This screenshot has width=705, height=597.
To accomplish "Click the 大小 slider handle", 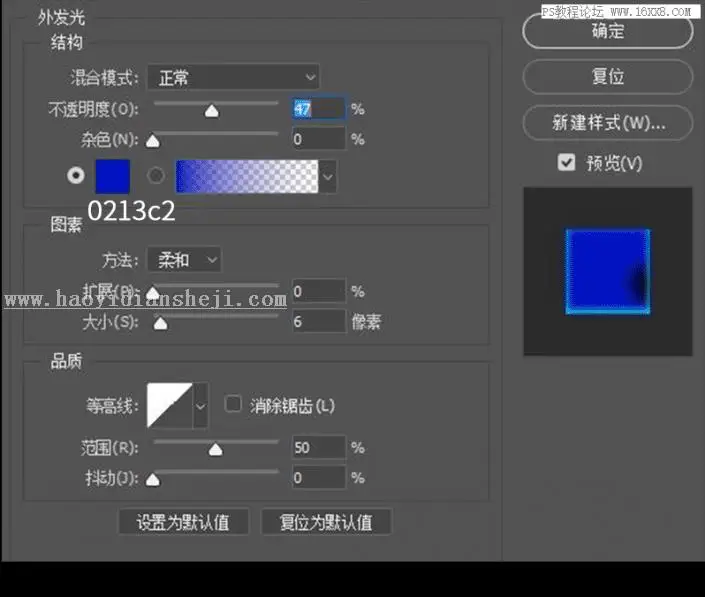I will (160, 323).
